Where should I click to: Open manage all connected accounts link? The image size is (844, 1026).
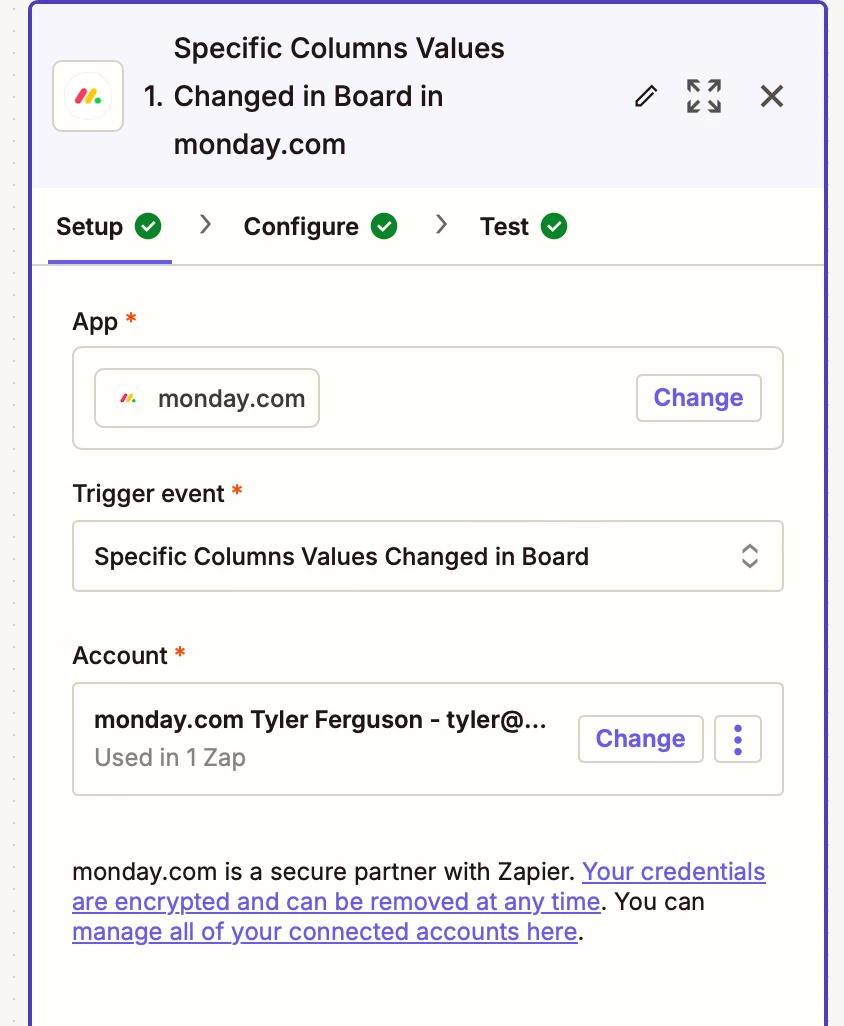(325, 932)
